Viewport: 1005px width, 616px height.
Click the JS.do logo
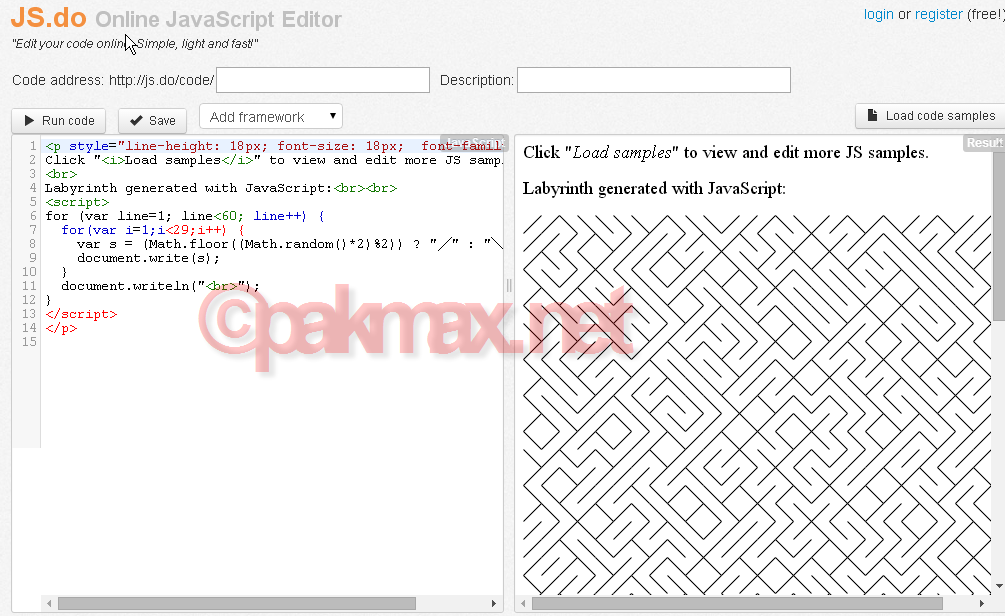(x=49, y=17)
